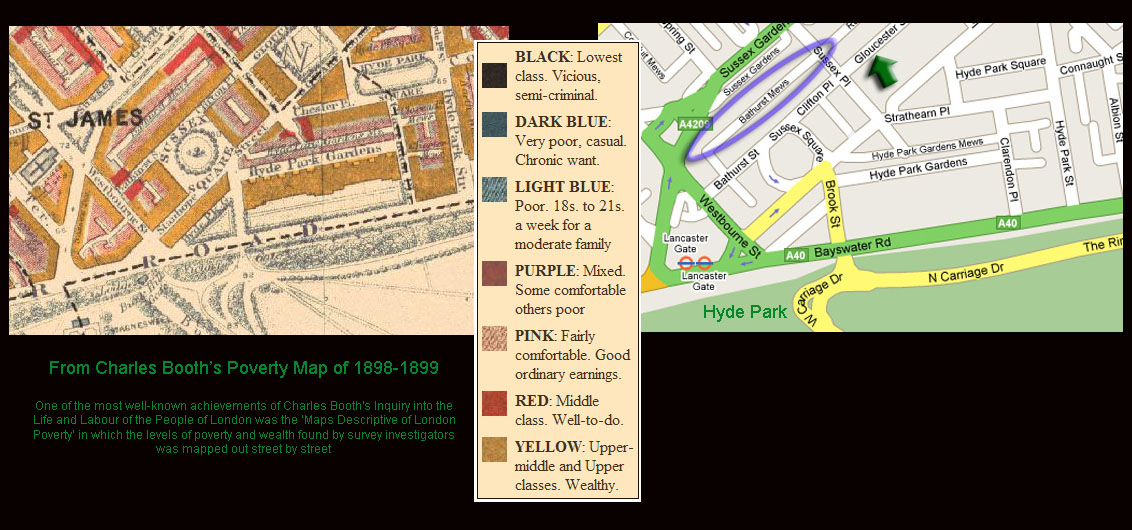The image size is (1132, 530).
Task: Click the "PURPLE: Mixed" legend description
Action: [x=570, y=290]
